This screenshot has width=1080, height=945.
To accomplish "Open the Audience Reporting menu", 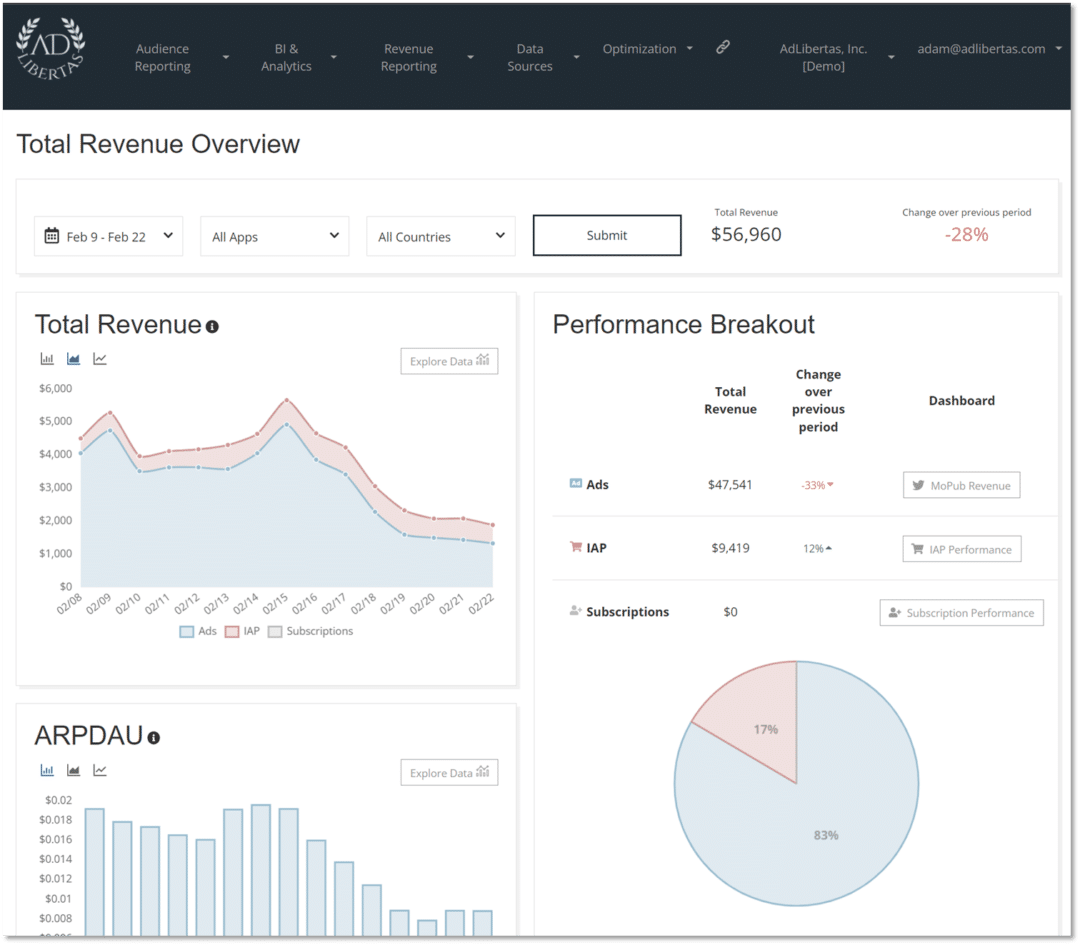I will (162, 57).
